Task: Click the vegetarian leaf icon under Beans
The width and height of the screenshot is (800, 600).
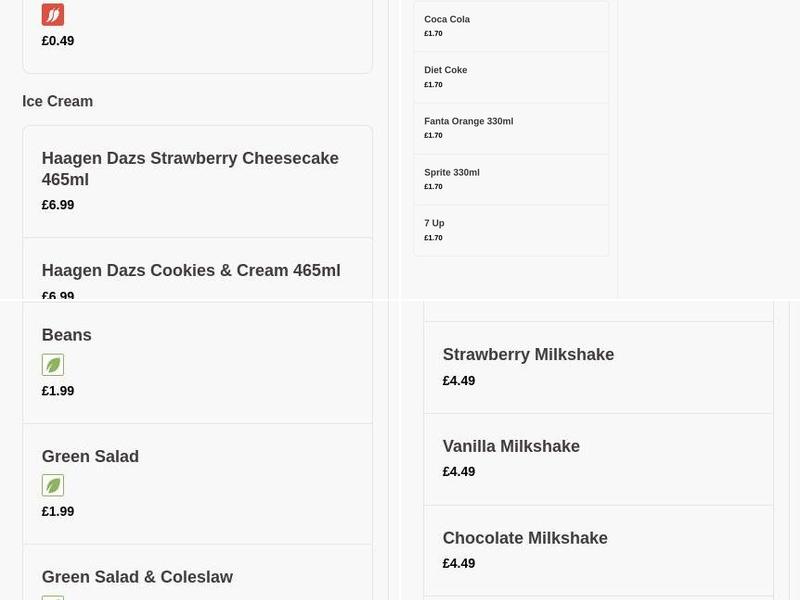Action: click(x=53, y=365)
